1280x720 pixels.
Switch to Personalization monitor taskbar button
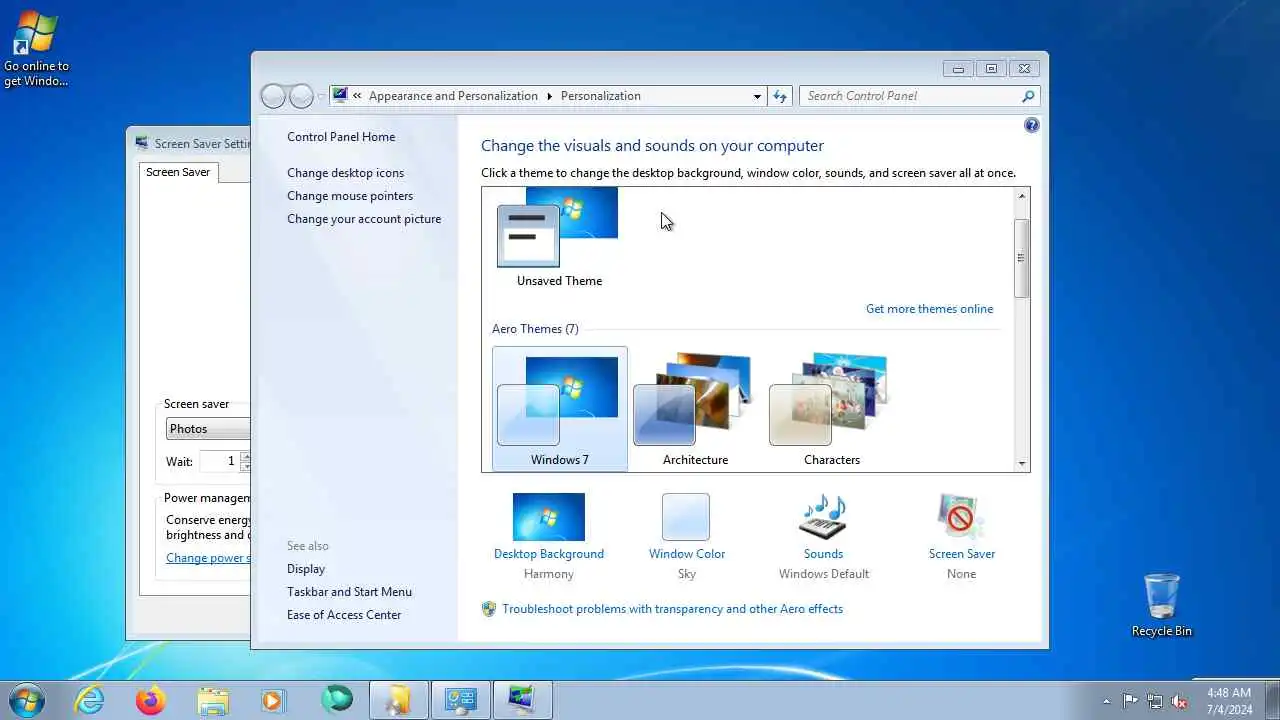523,700
